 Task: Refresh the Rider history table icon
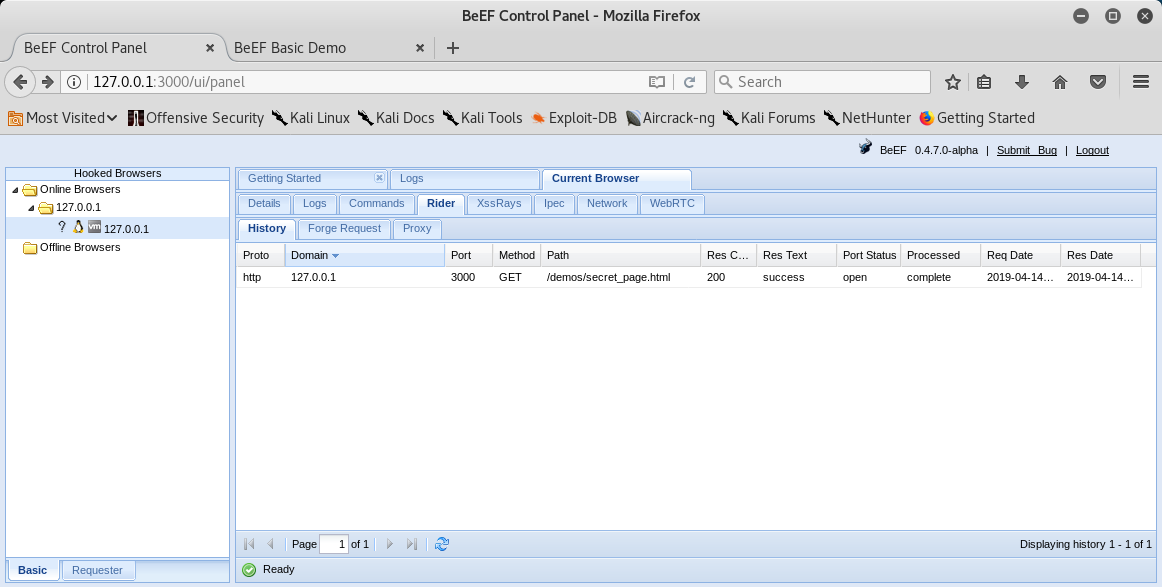(442, 544)
